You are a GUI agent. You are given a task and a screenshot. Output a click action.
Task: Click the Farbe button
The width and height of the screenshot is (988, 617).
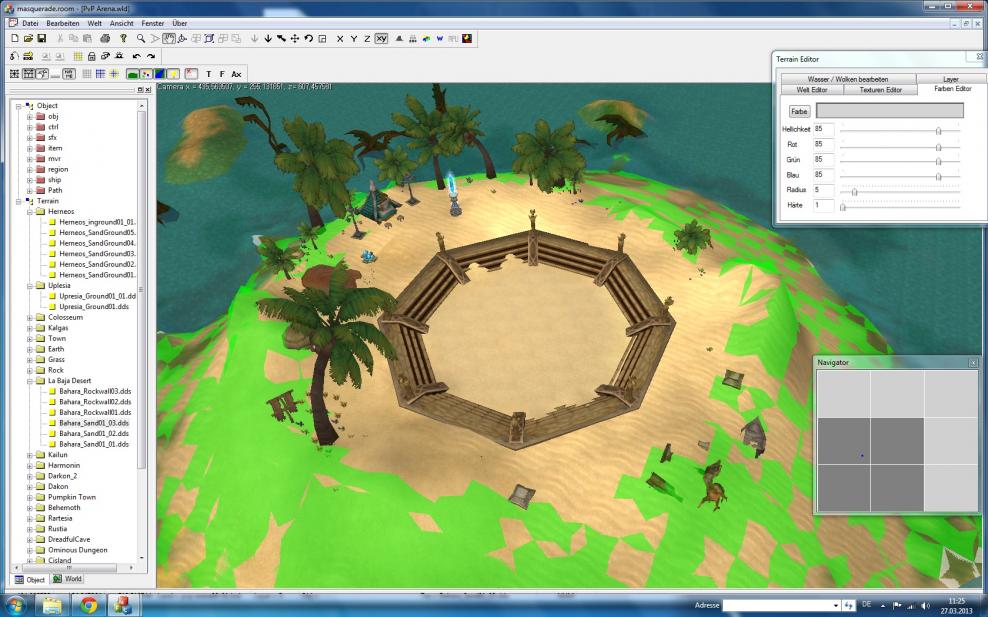[x=799, y=111]
